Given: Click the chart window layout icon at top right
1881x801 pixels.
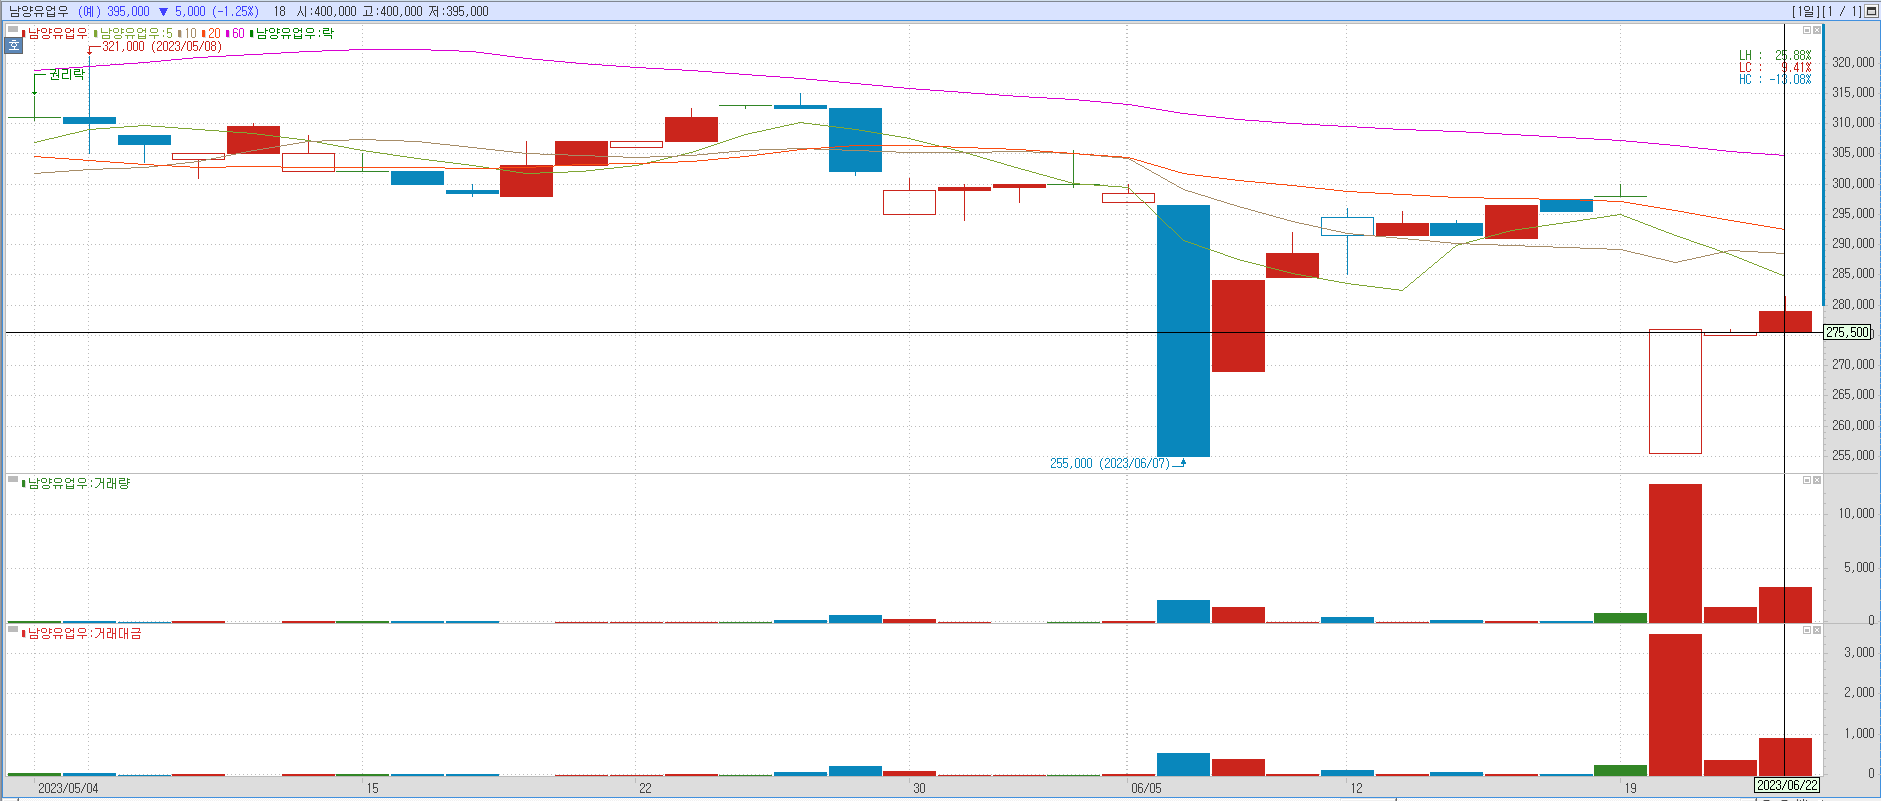Looking at the screenshot, I should [1871, 11].
